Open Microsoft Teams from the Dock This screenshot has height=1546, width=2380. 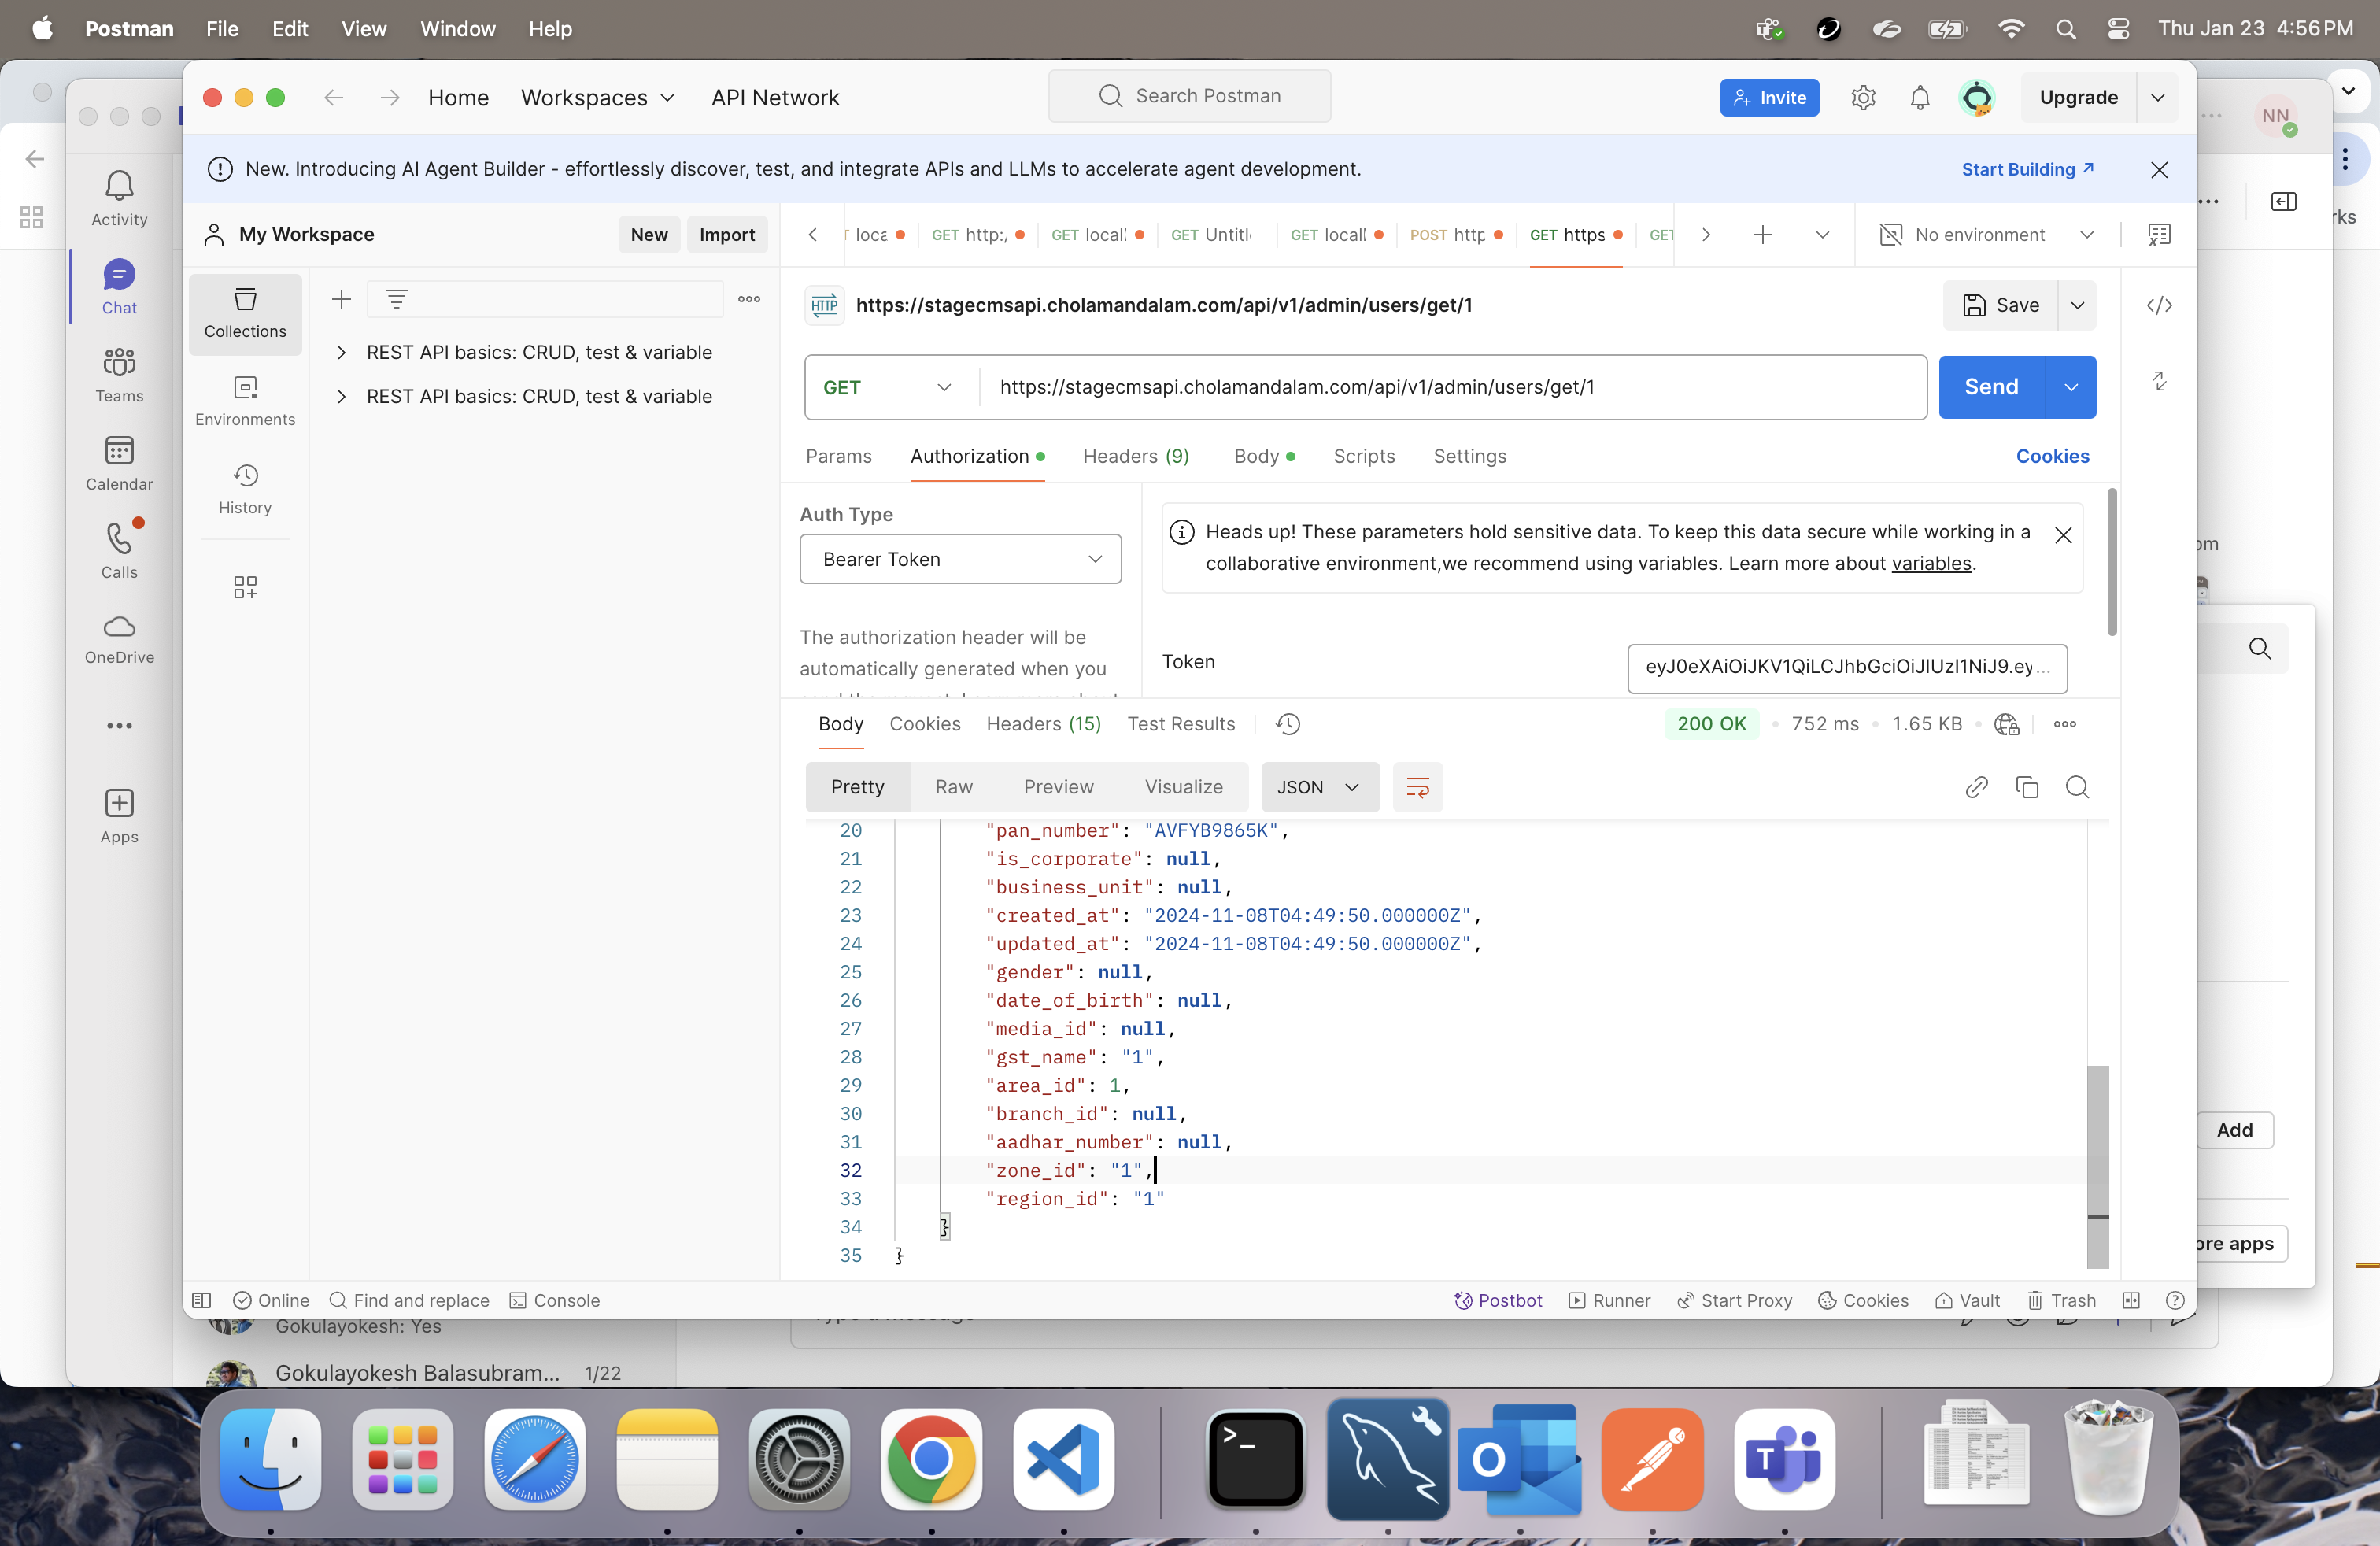coord(1784,1459)
